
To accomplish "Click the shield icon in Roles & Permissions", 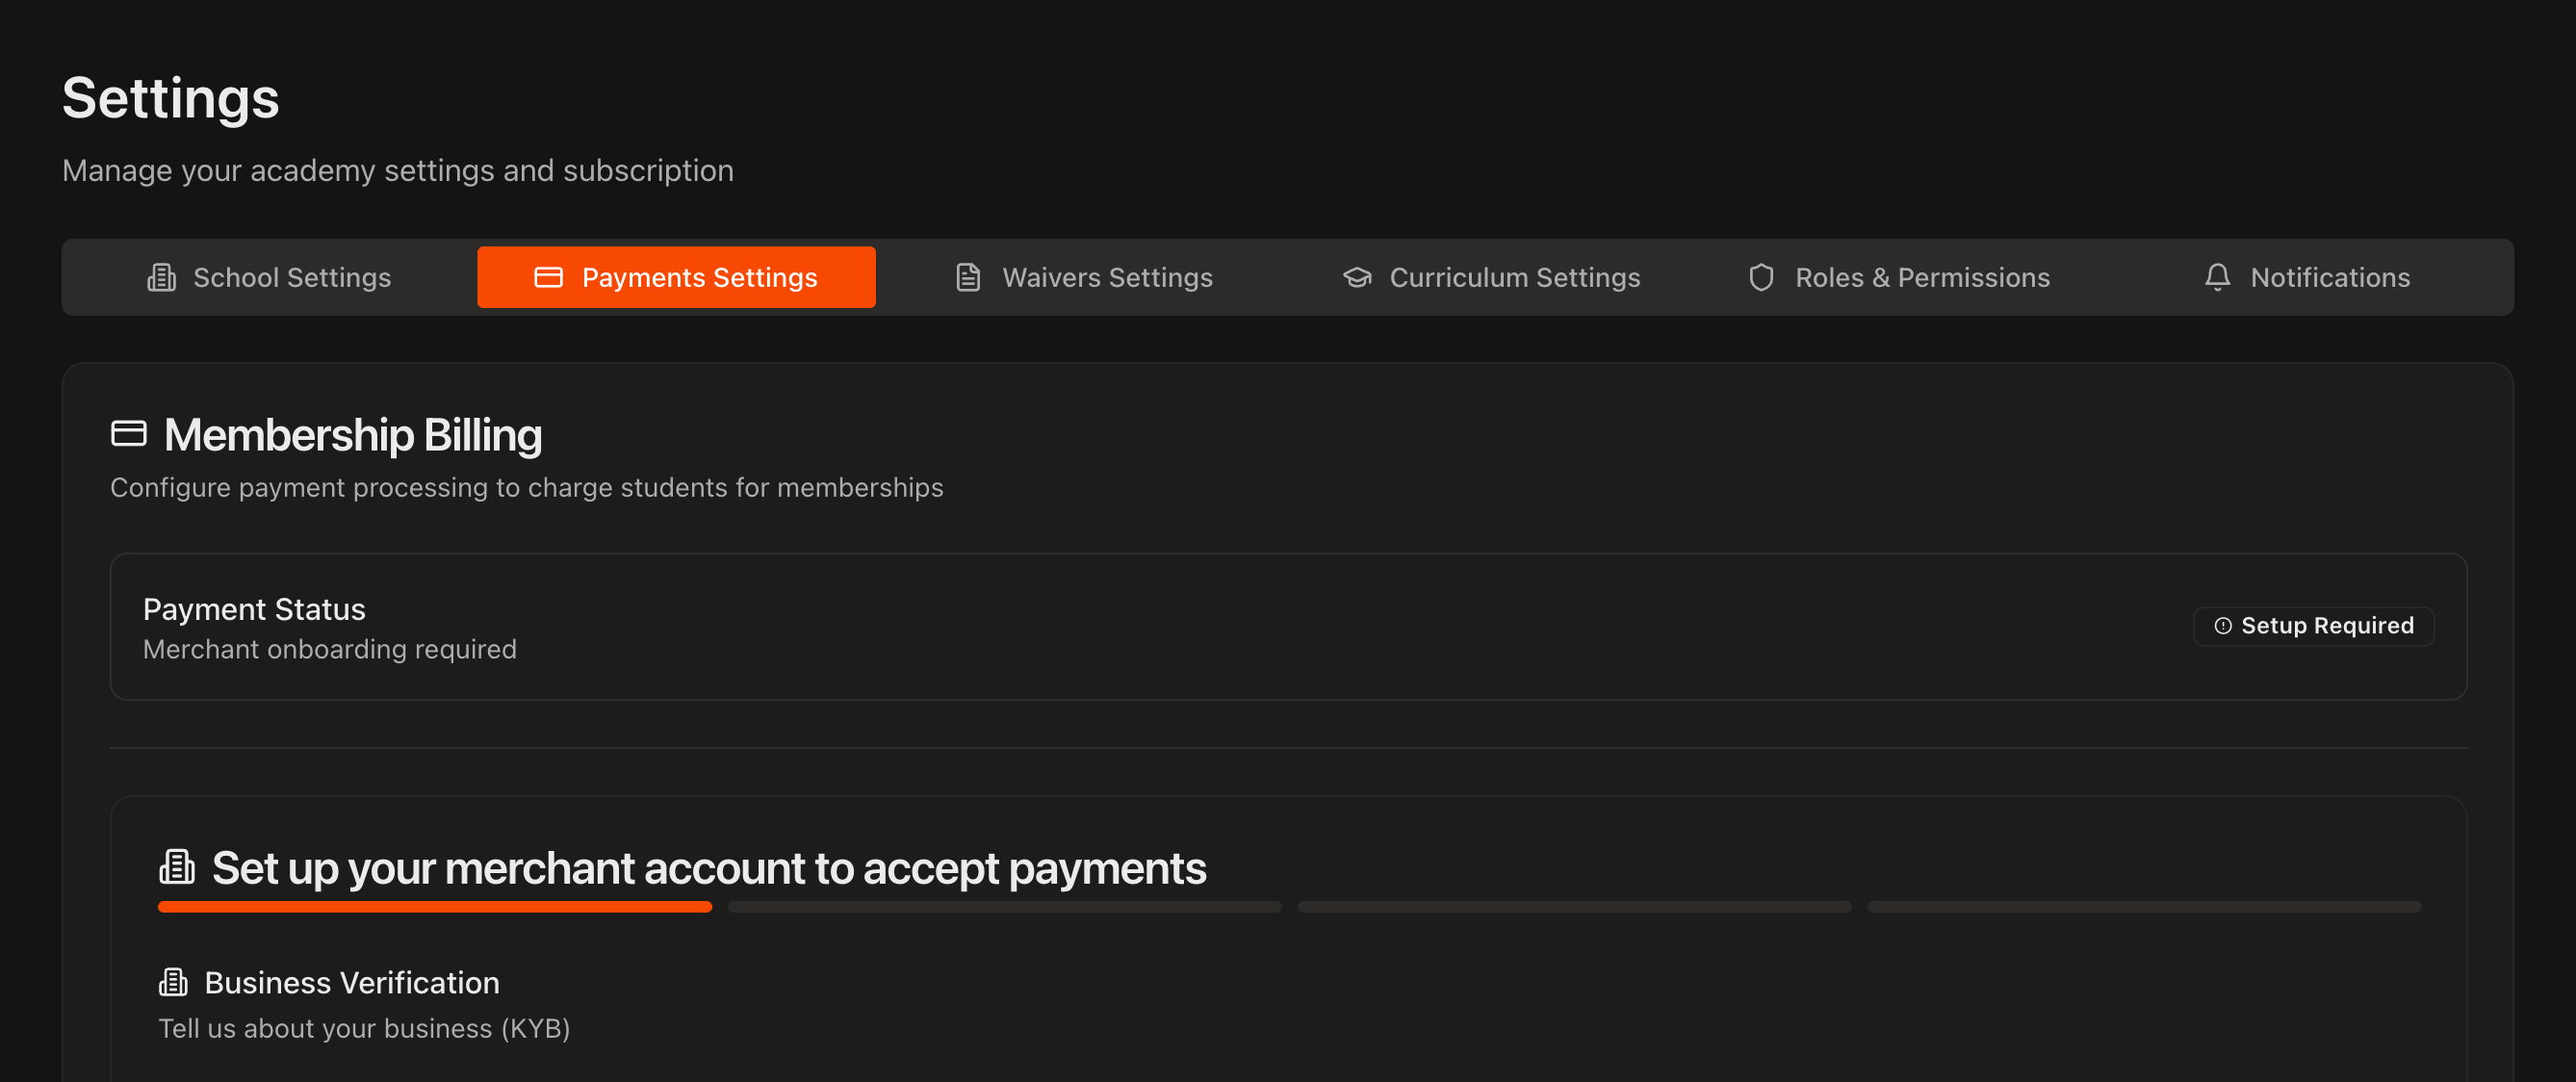I will [1761, 277].
